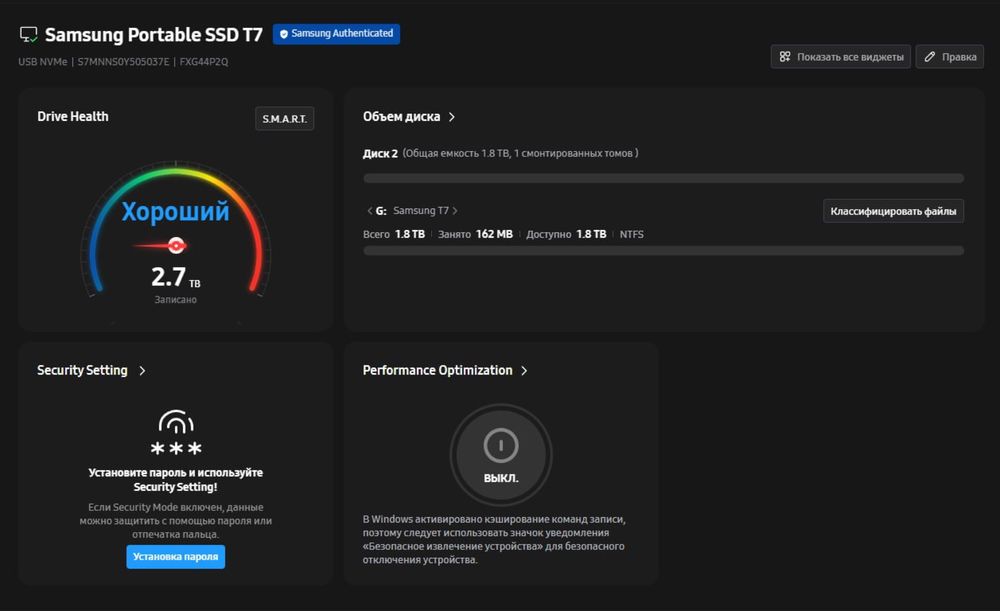The height and width of the screenshot is (611, 1000).
Task: Click the firmware FXG44P2Q text
Action: 203,62
